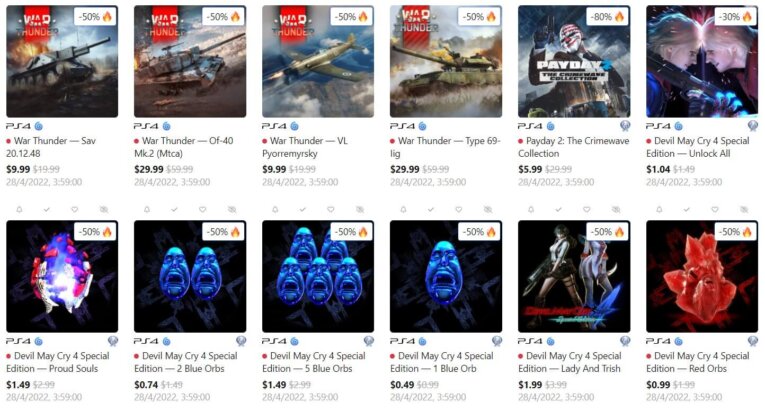Open the Payday 2: The Crimewave Collection title link
Viewport: 765px width, 420px height.
pyautogui.click(x=574, y=147)
